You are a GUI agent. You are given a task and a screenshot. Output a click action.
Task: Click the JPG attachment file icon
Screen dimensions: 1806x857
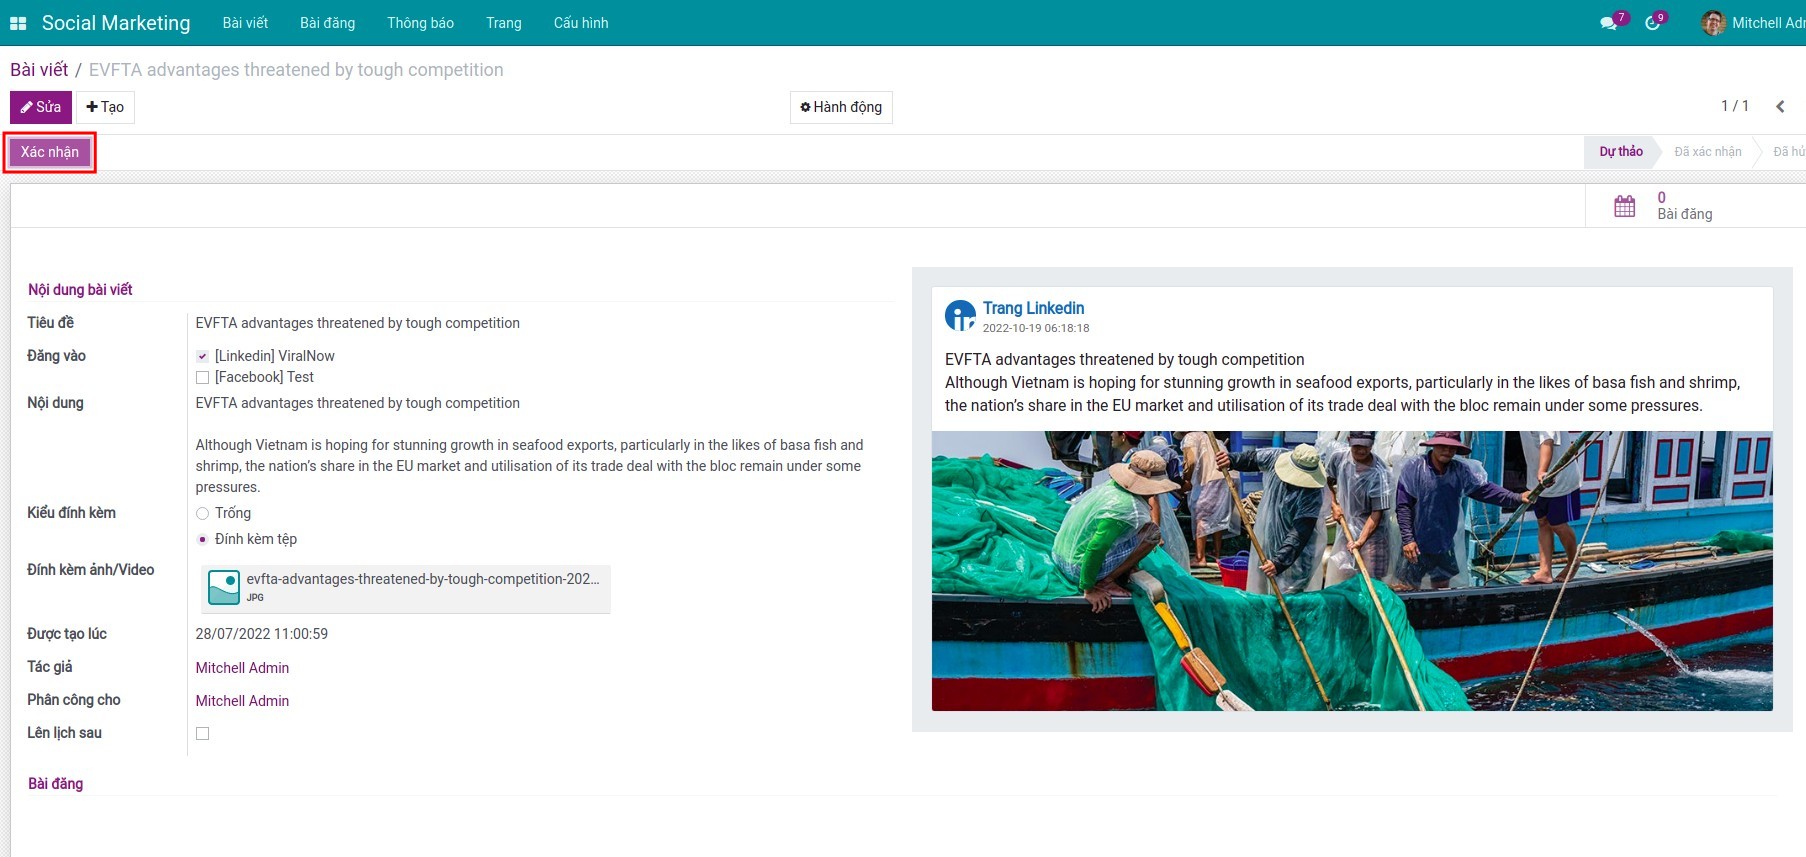coord(224,587)
